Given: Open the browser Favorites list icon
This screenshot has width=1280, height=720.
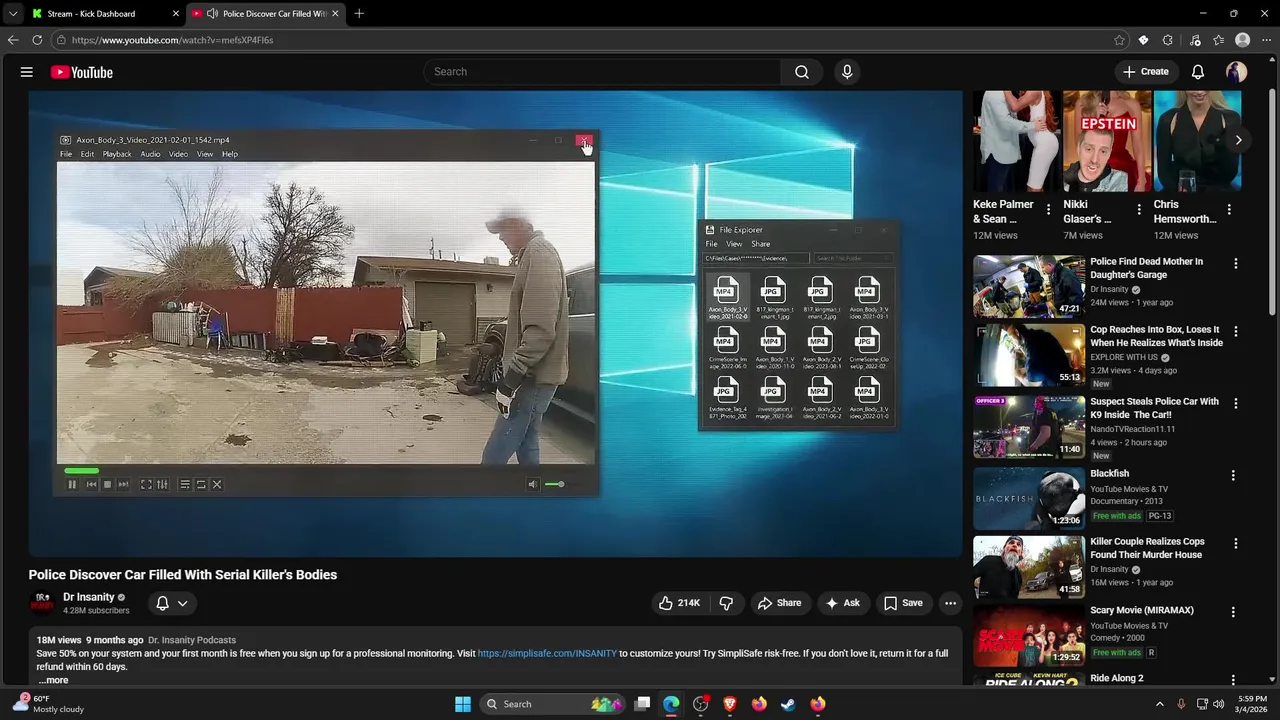Looking at the screenshot, I should coord(1219,40).
